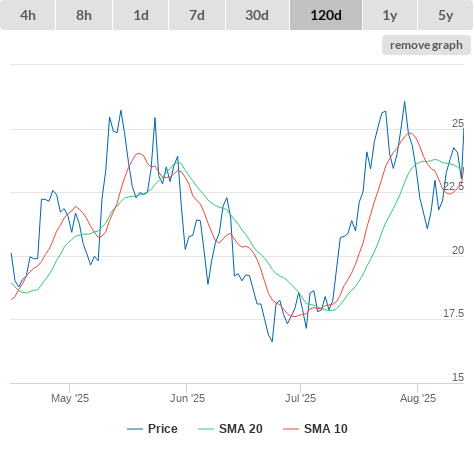Viewport: 474px width, 455px height.
Task: Click the remove graph button
Action: 426,45
